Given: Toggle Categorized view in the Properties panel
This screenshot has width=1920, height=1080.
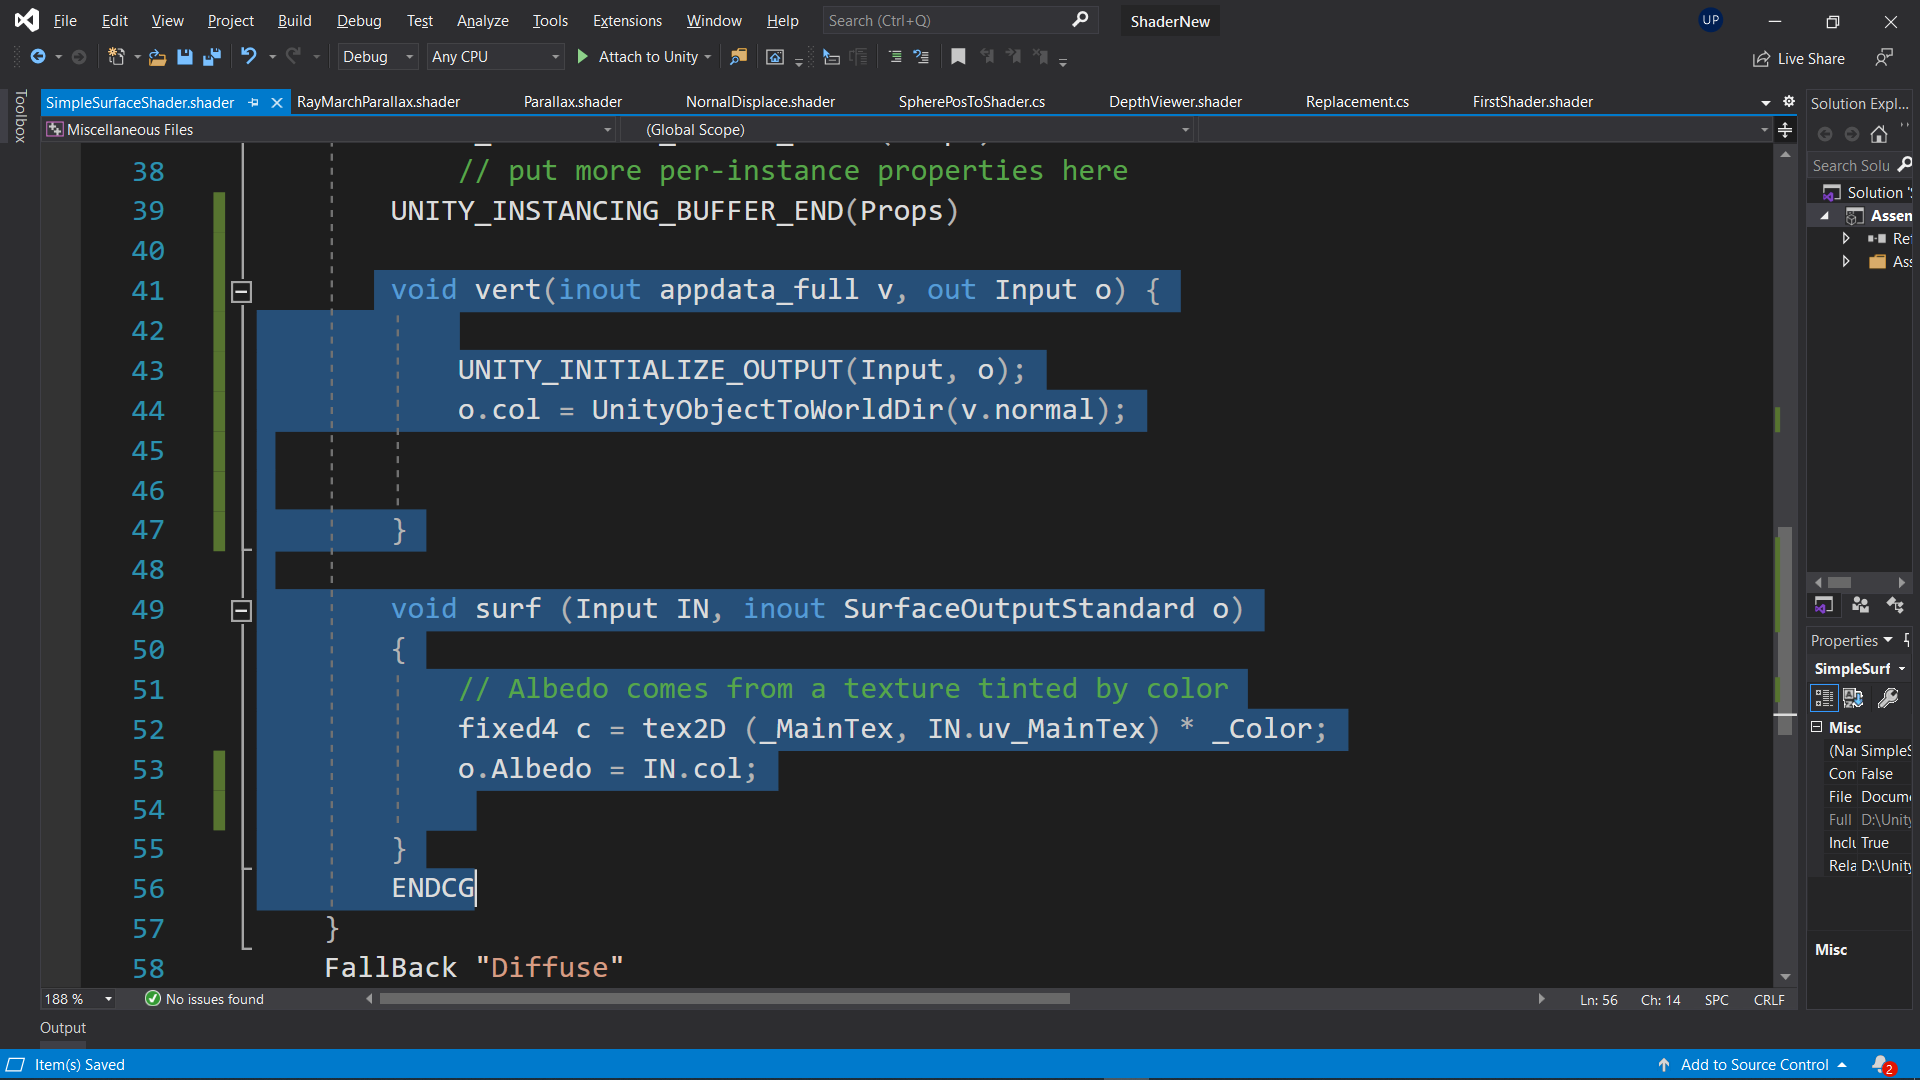Looking at the screenshot, I should coord(1824,698).
